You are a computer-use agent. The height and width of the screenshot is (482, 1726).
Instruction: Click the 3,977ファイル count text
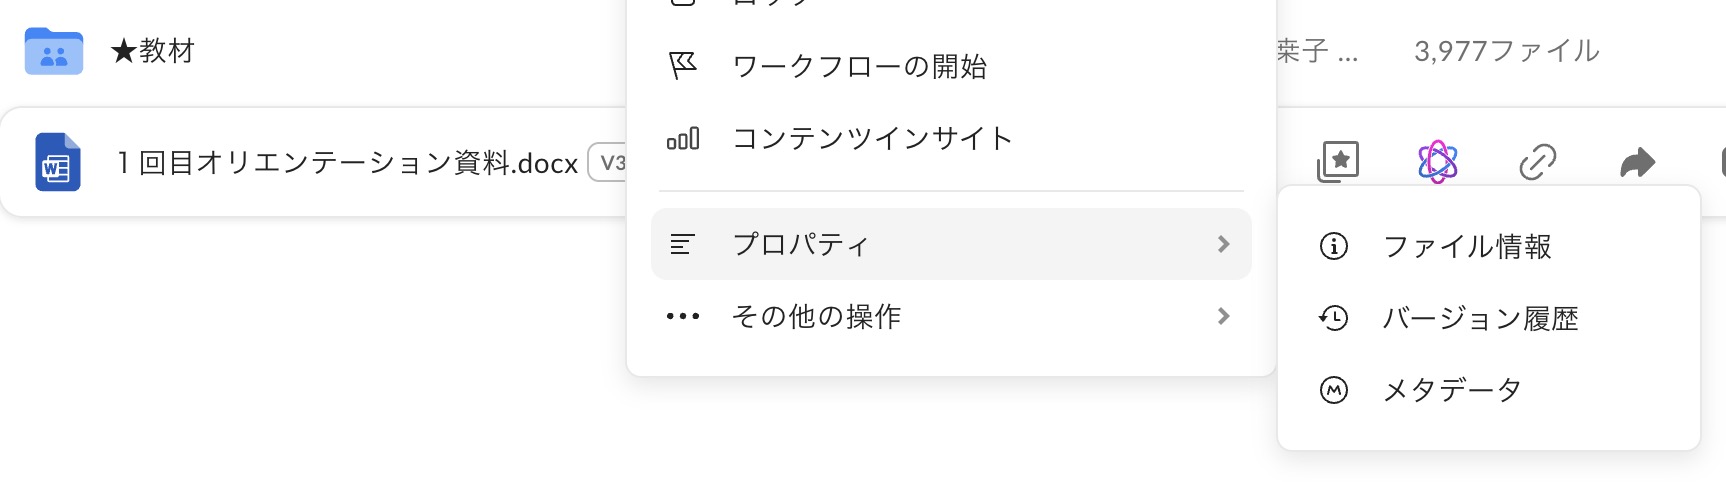coord(1506,51)
